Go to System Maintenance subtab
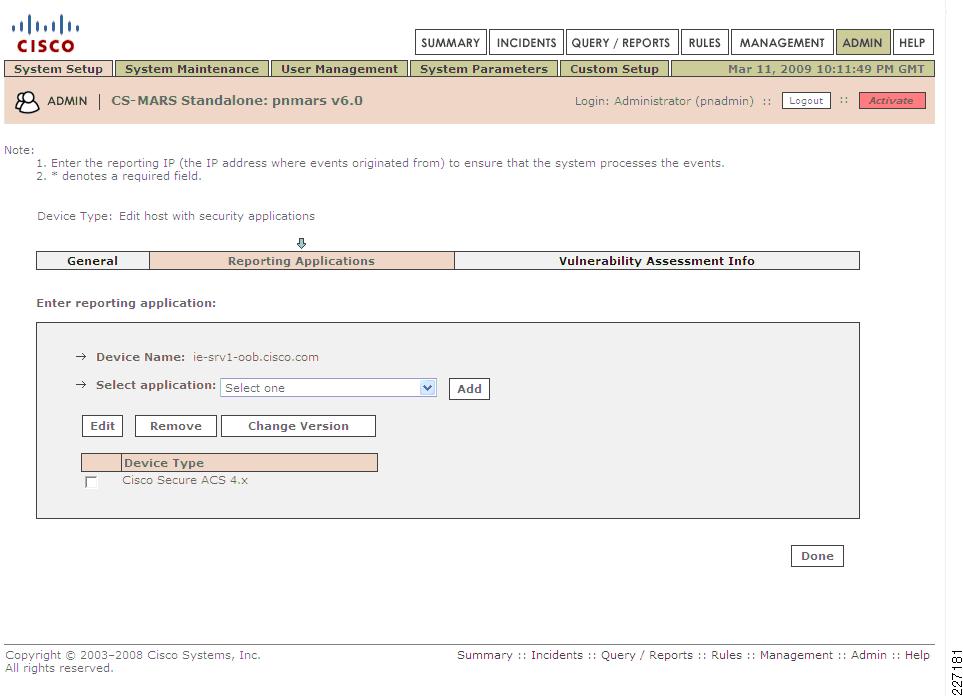963x696 pixels. pyautogui.click(x=192, y=69)
